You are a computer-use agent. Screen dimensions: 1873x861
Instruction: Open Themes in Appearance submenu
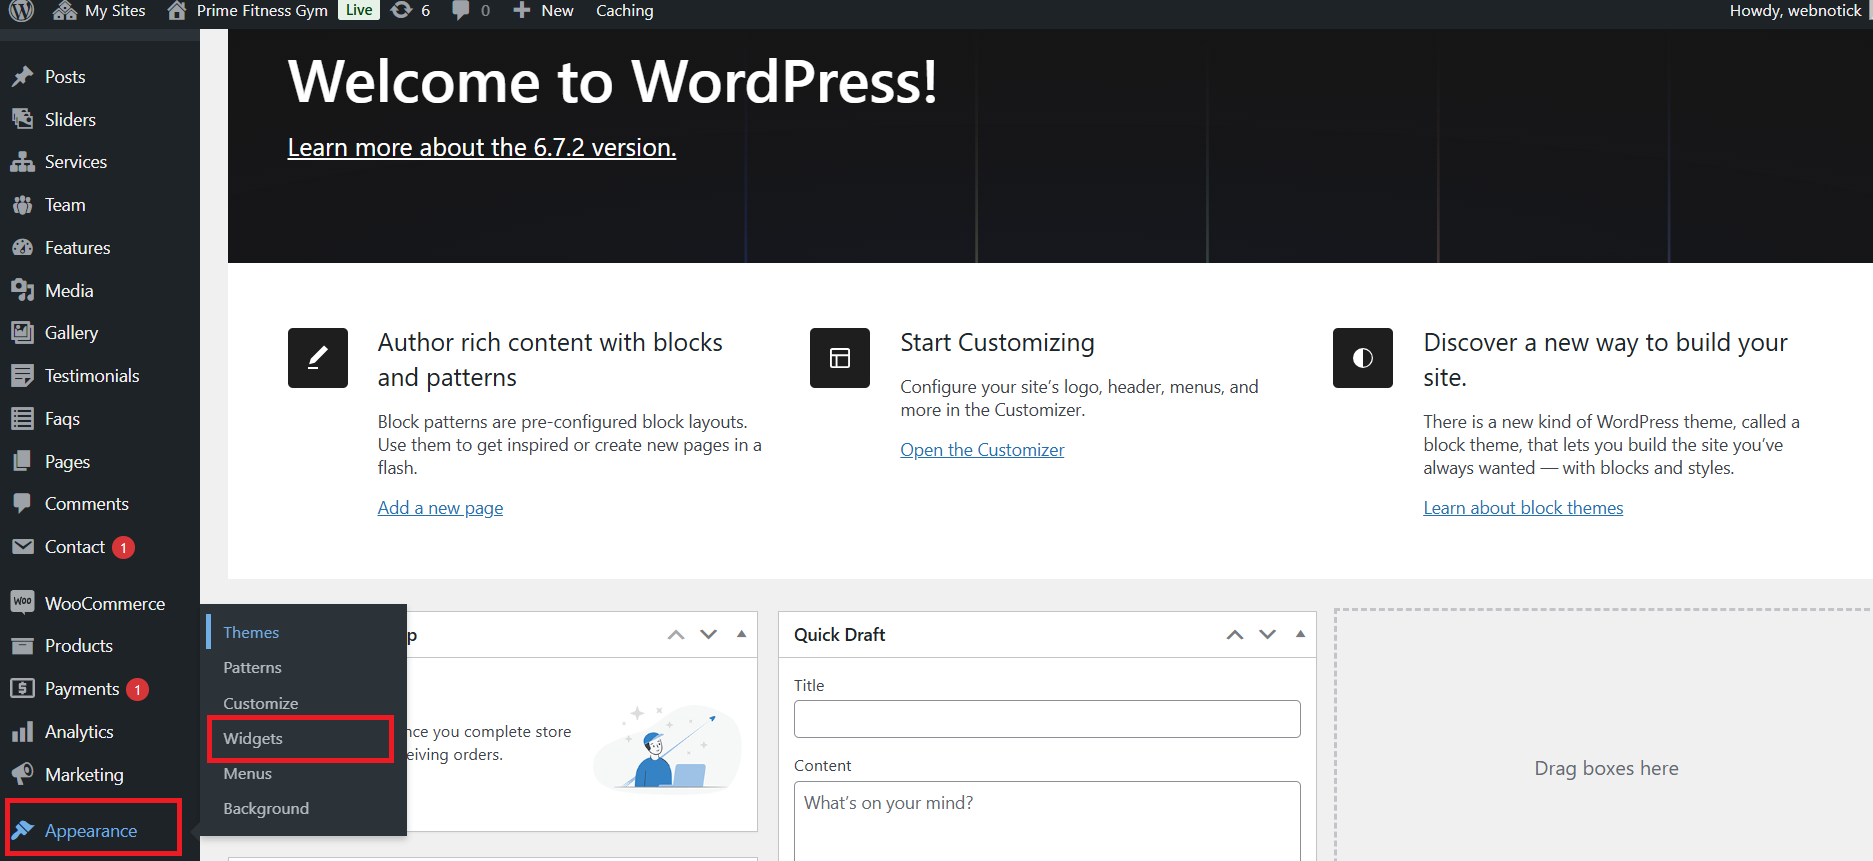click(251, 633)
